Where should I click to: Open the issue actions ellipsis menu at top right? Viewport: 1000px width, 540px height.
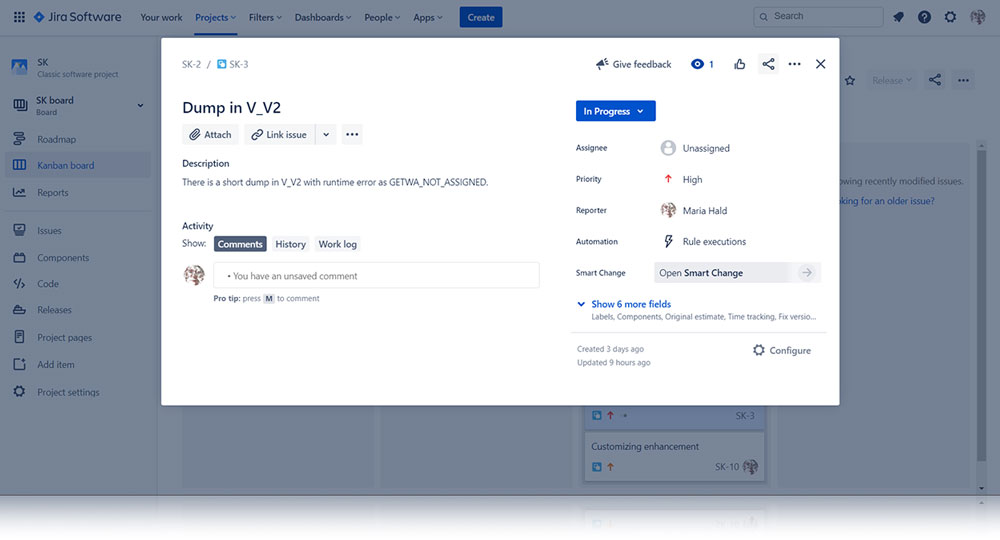point(795,64)
